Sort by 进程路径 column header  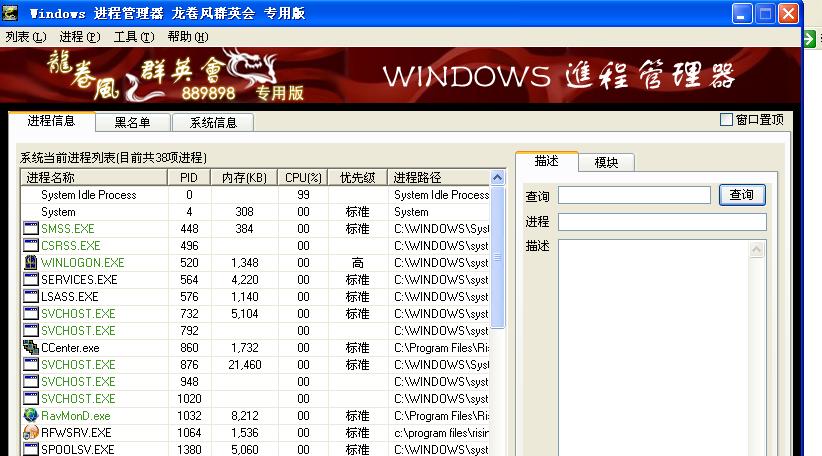pos(438,178)
